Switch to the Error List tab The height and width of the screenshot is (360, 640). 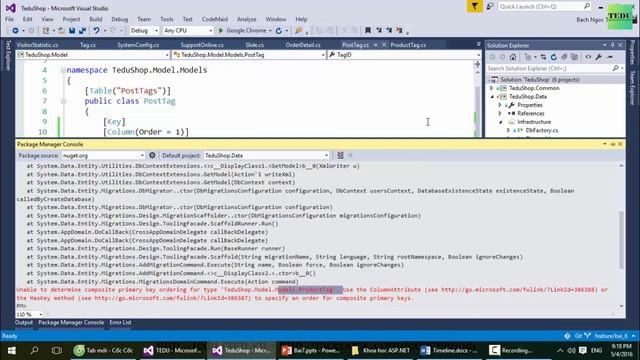[120, 322]
